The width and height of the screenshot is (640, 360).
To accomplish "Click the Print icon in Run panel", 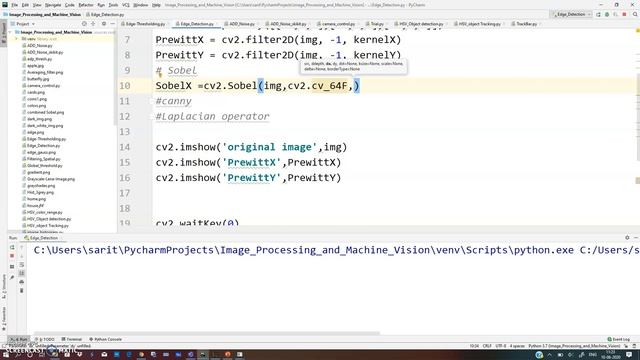I will (22, 282).
